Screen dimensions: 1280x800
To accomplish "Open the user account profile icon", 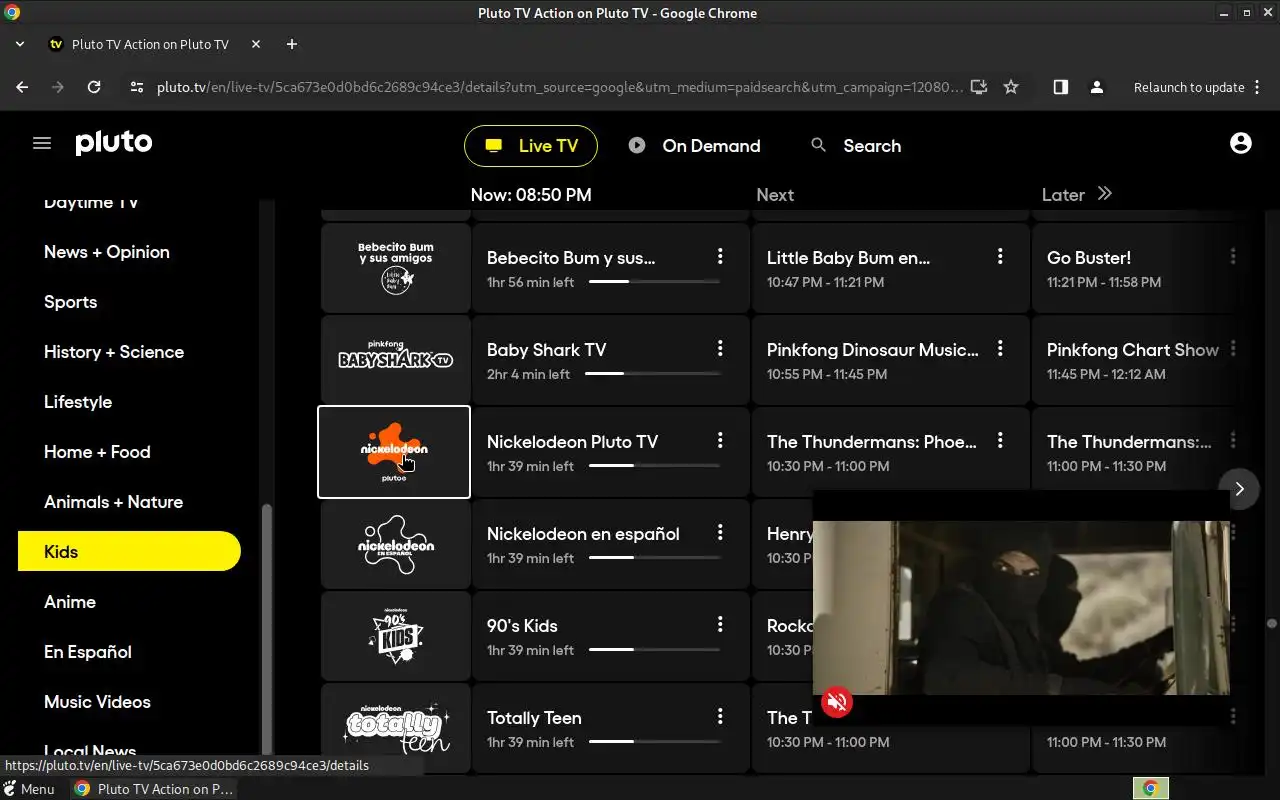I will click(x=1241, y=143).
